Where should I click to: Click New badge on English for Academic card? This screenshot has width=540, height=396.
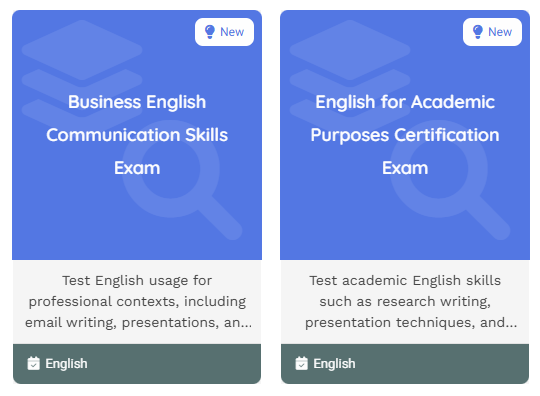click(x=492, y=32)
